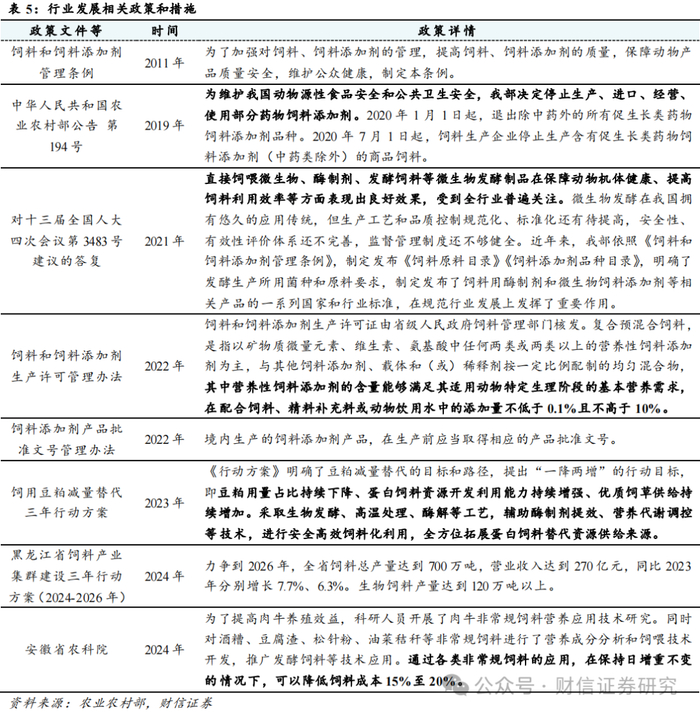This screenshot has height=714, width=700.
Task: Select 农业农村部公告第194号 policy name
Action: pyautogui.click(x=66, y=126)
